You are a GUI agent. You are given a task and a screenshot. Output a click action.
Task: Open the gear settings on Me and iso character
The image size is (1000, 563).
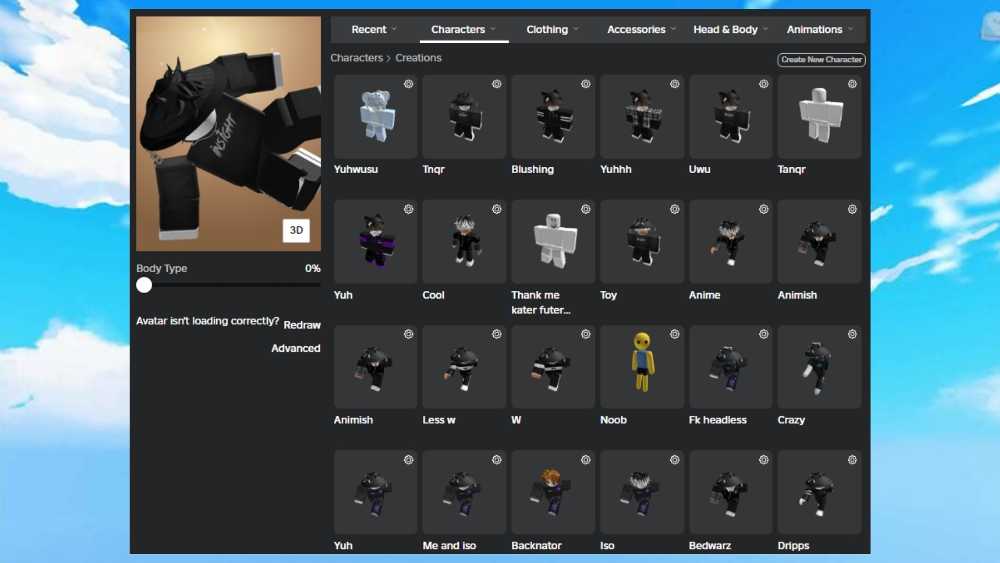tap(497, 460)
